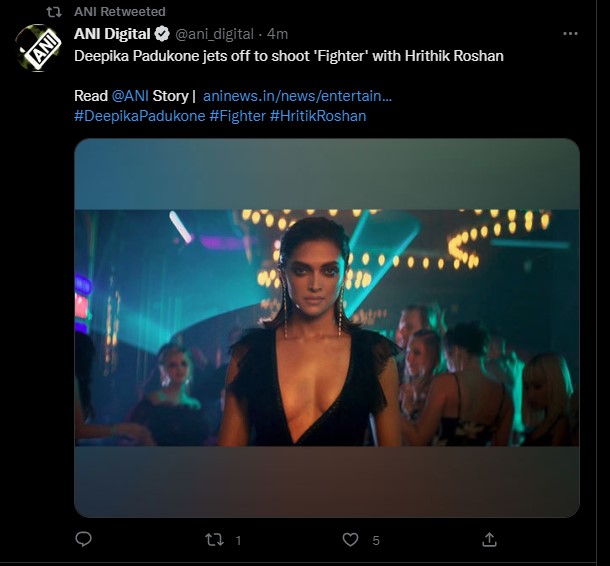This screenshot has width=610, height=566.
Task: Like the tweet with the heart icon
Action: pyautogui.click(x=350, y=540)
